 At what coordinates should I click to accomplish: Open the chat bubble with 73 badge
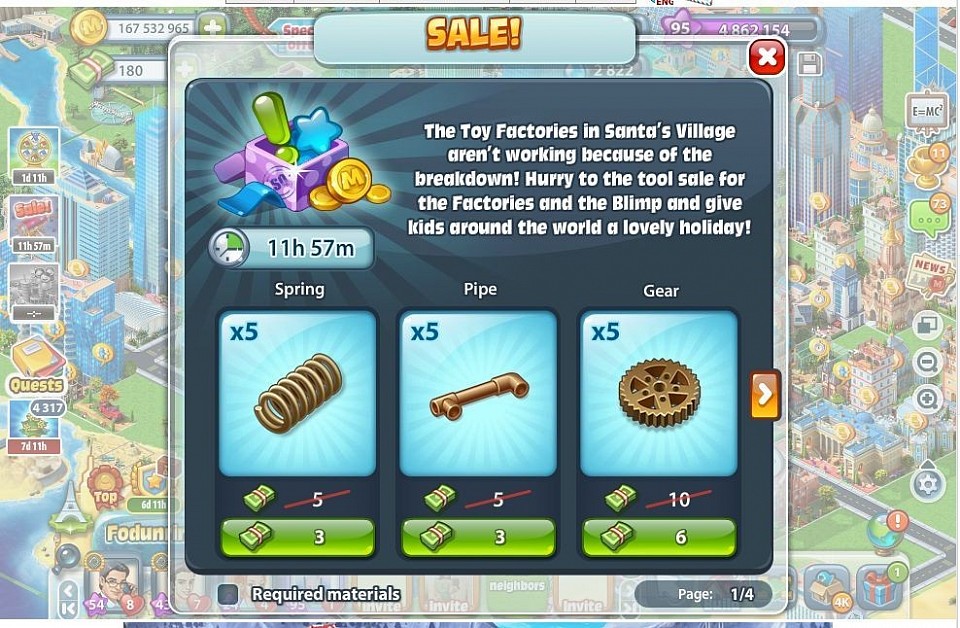[x=929, y=216]
